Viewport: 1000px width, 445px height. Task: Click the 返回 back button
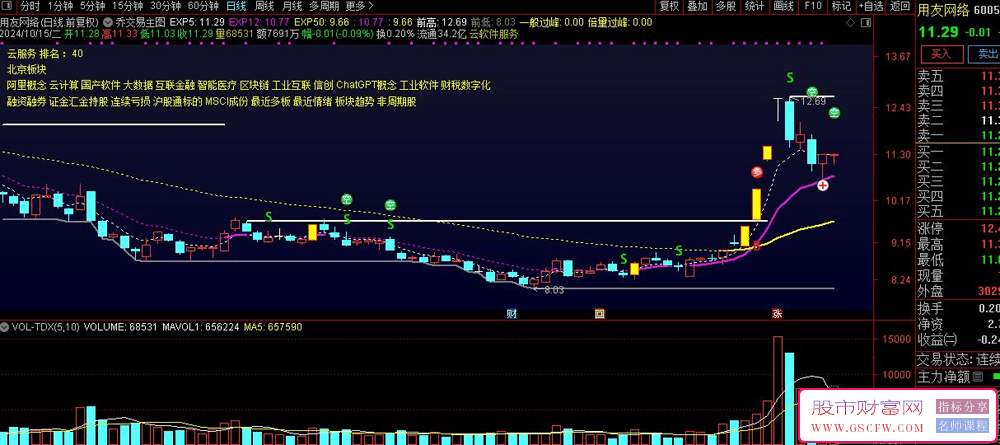[899, 6]
